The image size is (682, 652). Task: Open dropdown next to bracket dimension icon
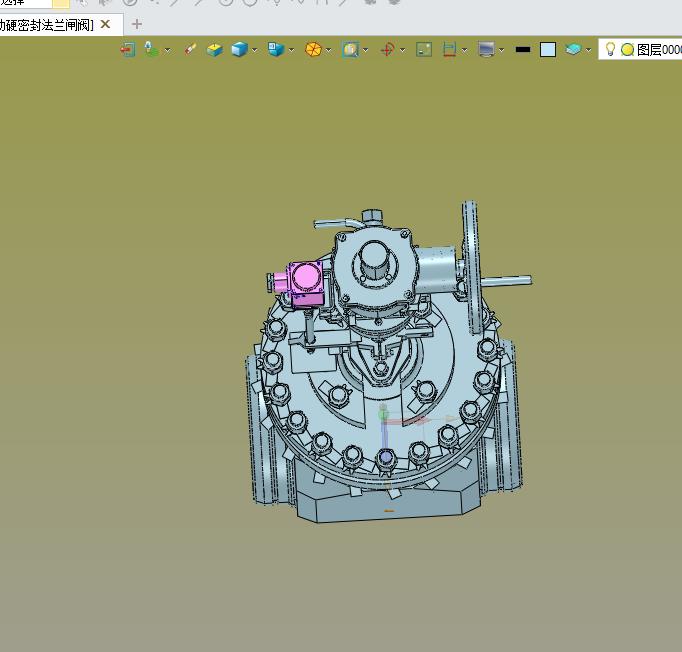[x=465, y=50]
